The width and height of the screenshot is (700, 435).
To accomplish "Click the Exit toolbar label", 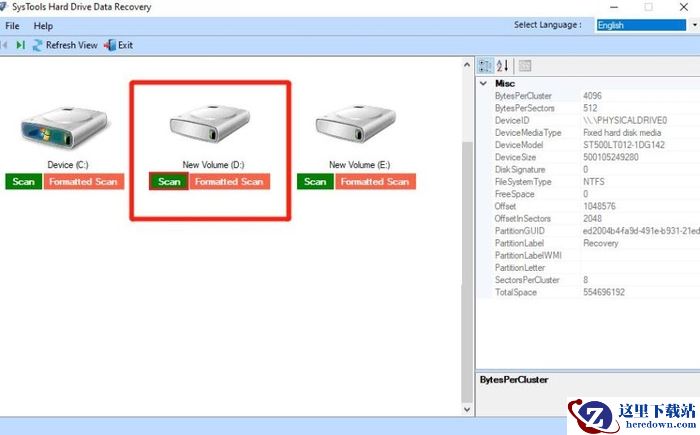I will coord(125,45).
